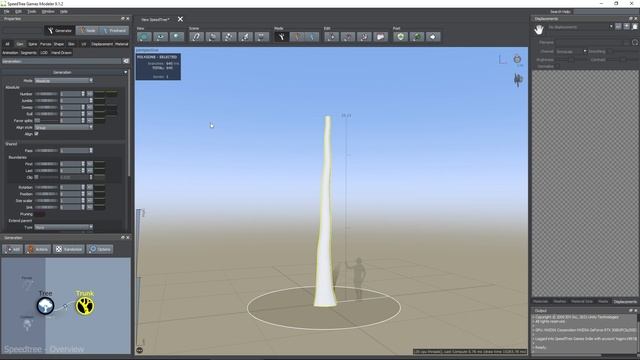This screenshot has width=640, height=360.
Task: Click the Rotation slider
Action: click(46, 187)
